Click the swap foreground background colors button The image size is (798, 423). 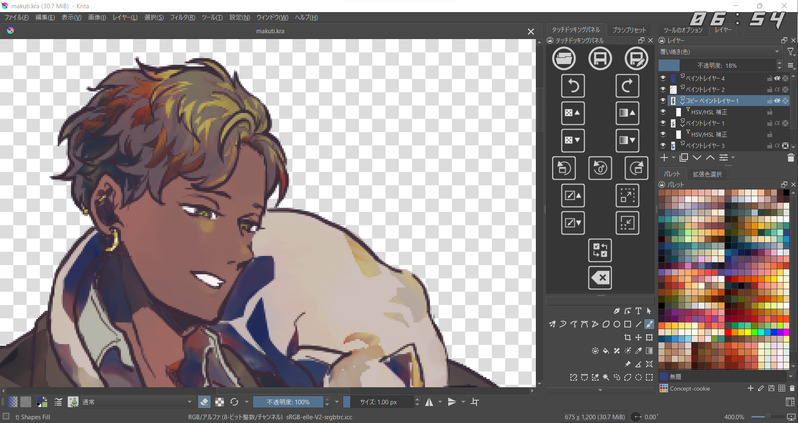(600, 250)
